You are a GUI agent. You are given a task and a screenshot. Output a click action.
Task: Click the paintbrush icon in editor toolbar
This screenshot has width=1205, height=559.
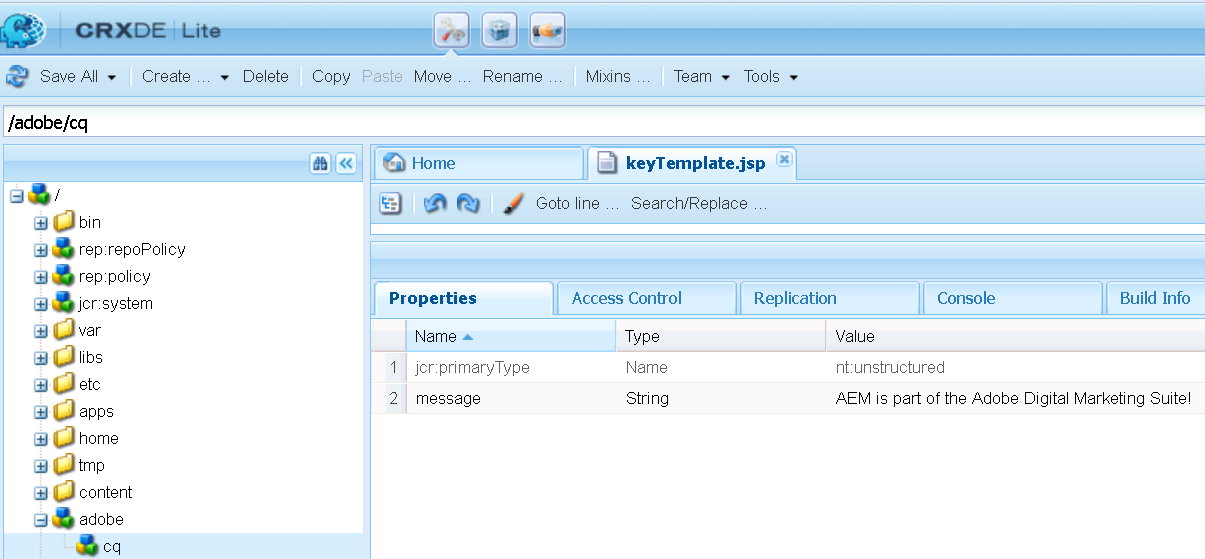pos(514,203)
